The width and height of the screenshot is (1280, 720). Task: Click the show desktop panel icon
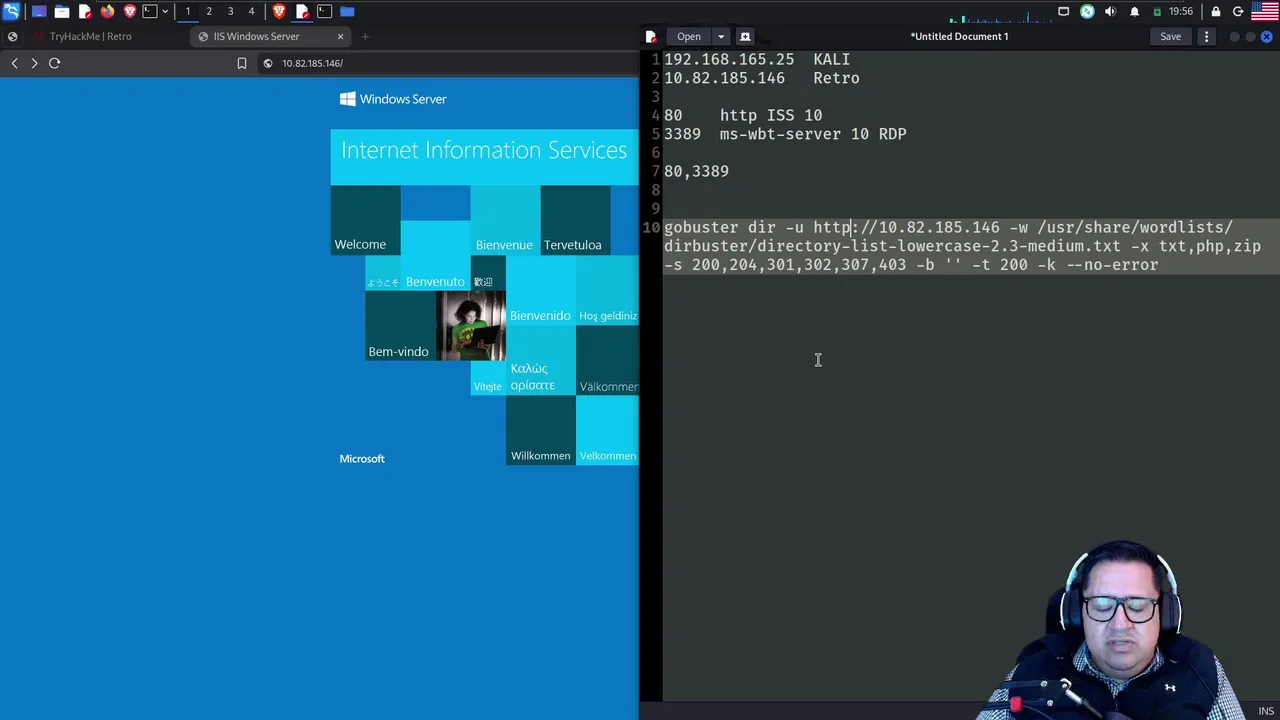40,11
